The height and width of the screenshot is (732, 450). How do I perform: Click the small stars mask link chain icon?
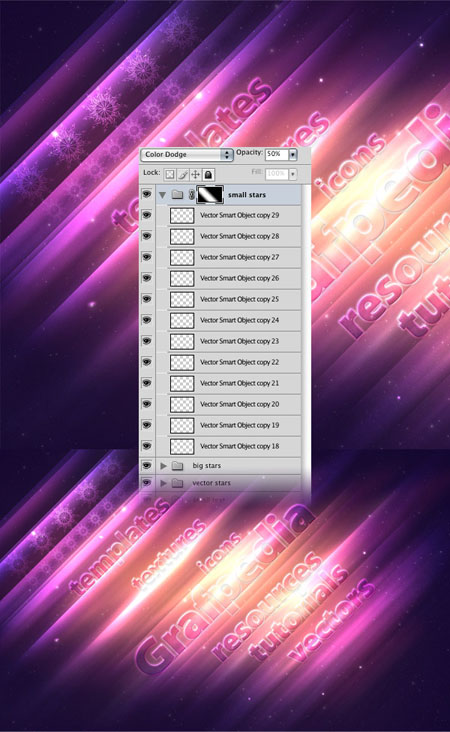click(x=191, y=195)
